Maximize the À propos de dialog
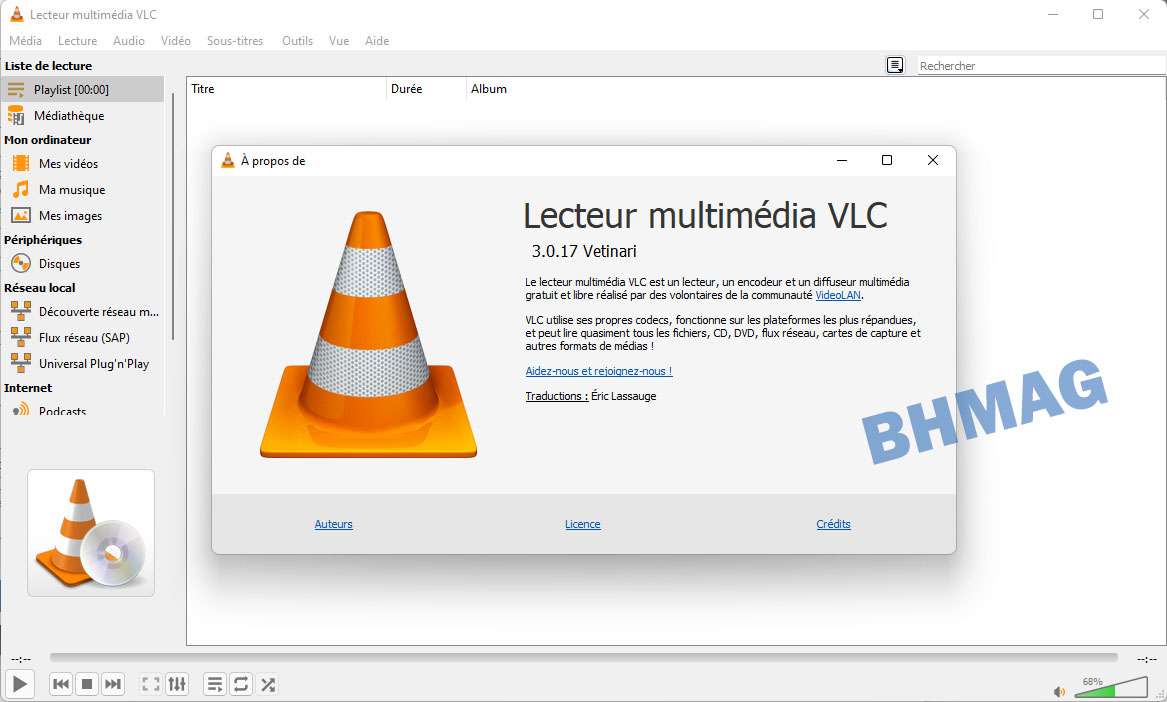 tap(886, 160)
